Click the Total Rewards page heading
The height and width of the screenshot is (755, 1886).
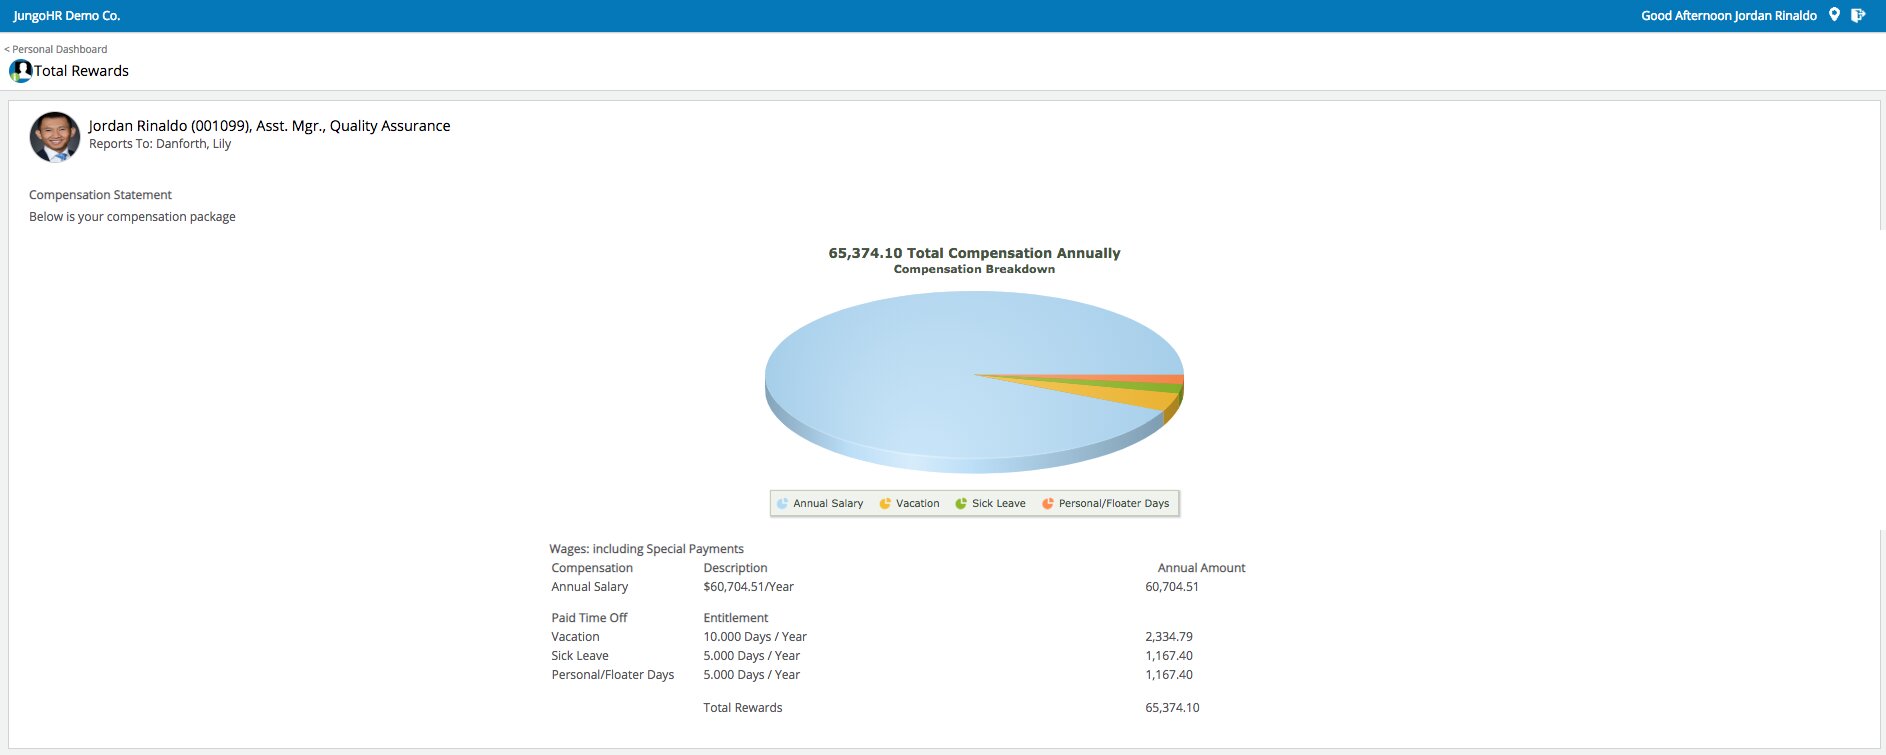point(81,71)
